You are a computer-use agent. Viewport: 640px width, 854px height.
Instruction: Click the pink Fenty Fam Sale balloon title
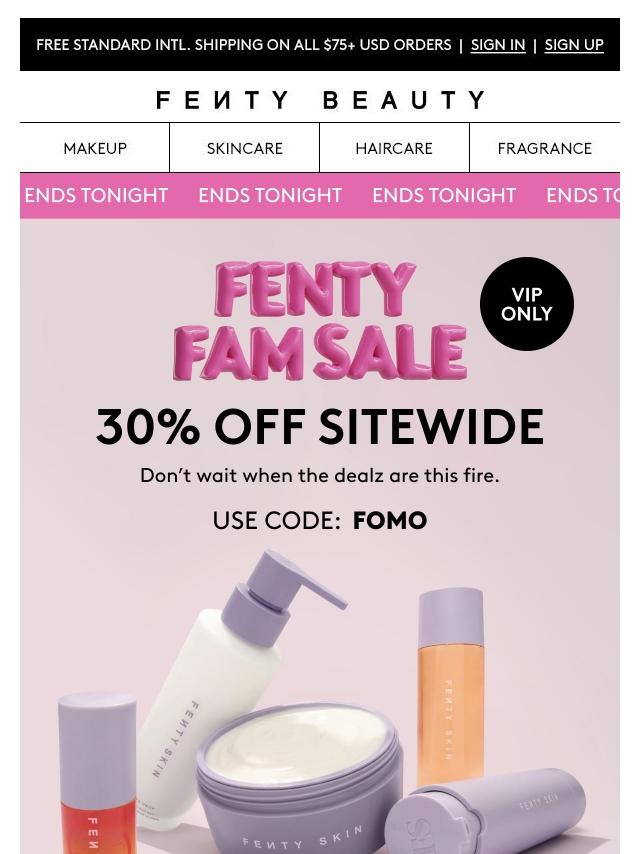[x=320, y=321]
